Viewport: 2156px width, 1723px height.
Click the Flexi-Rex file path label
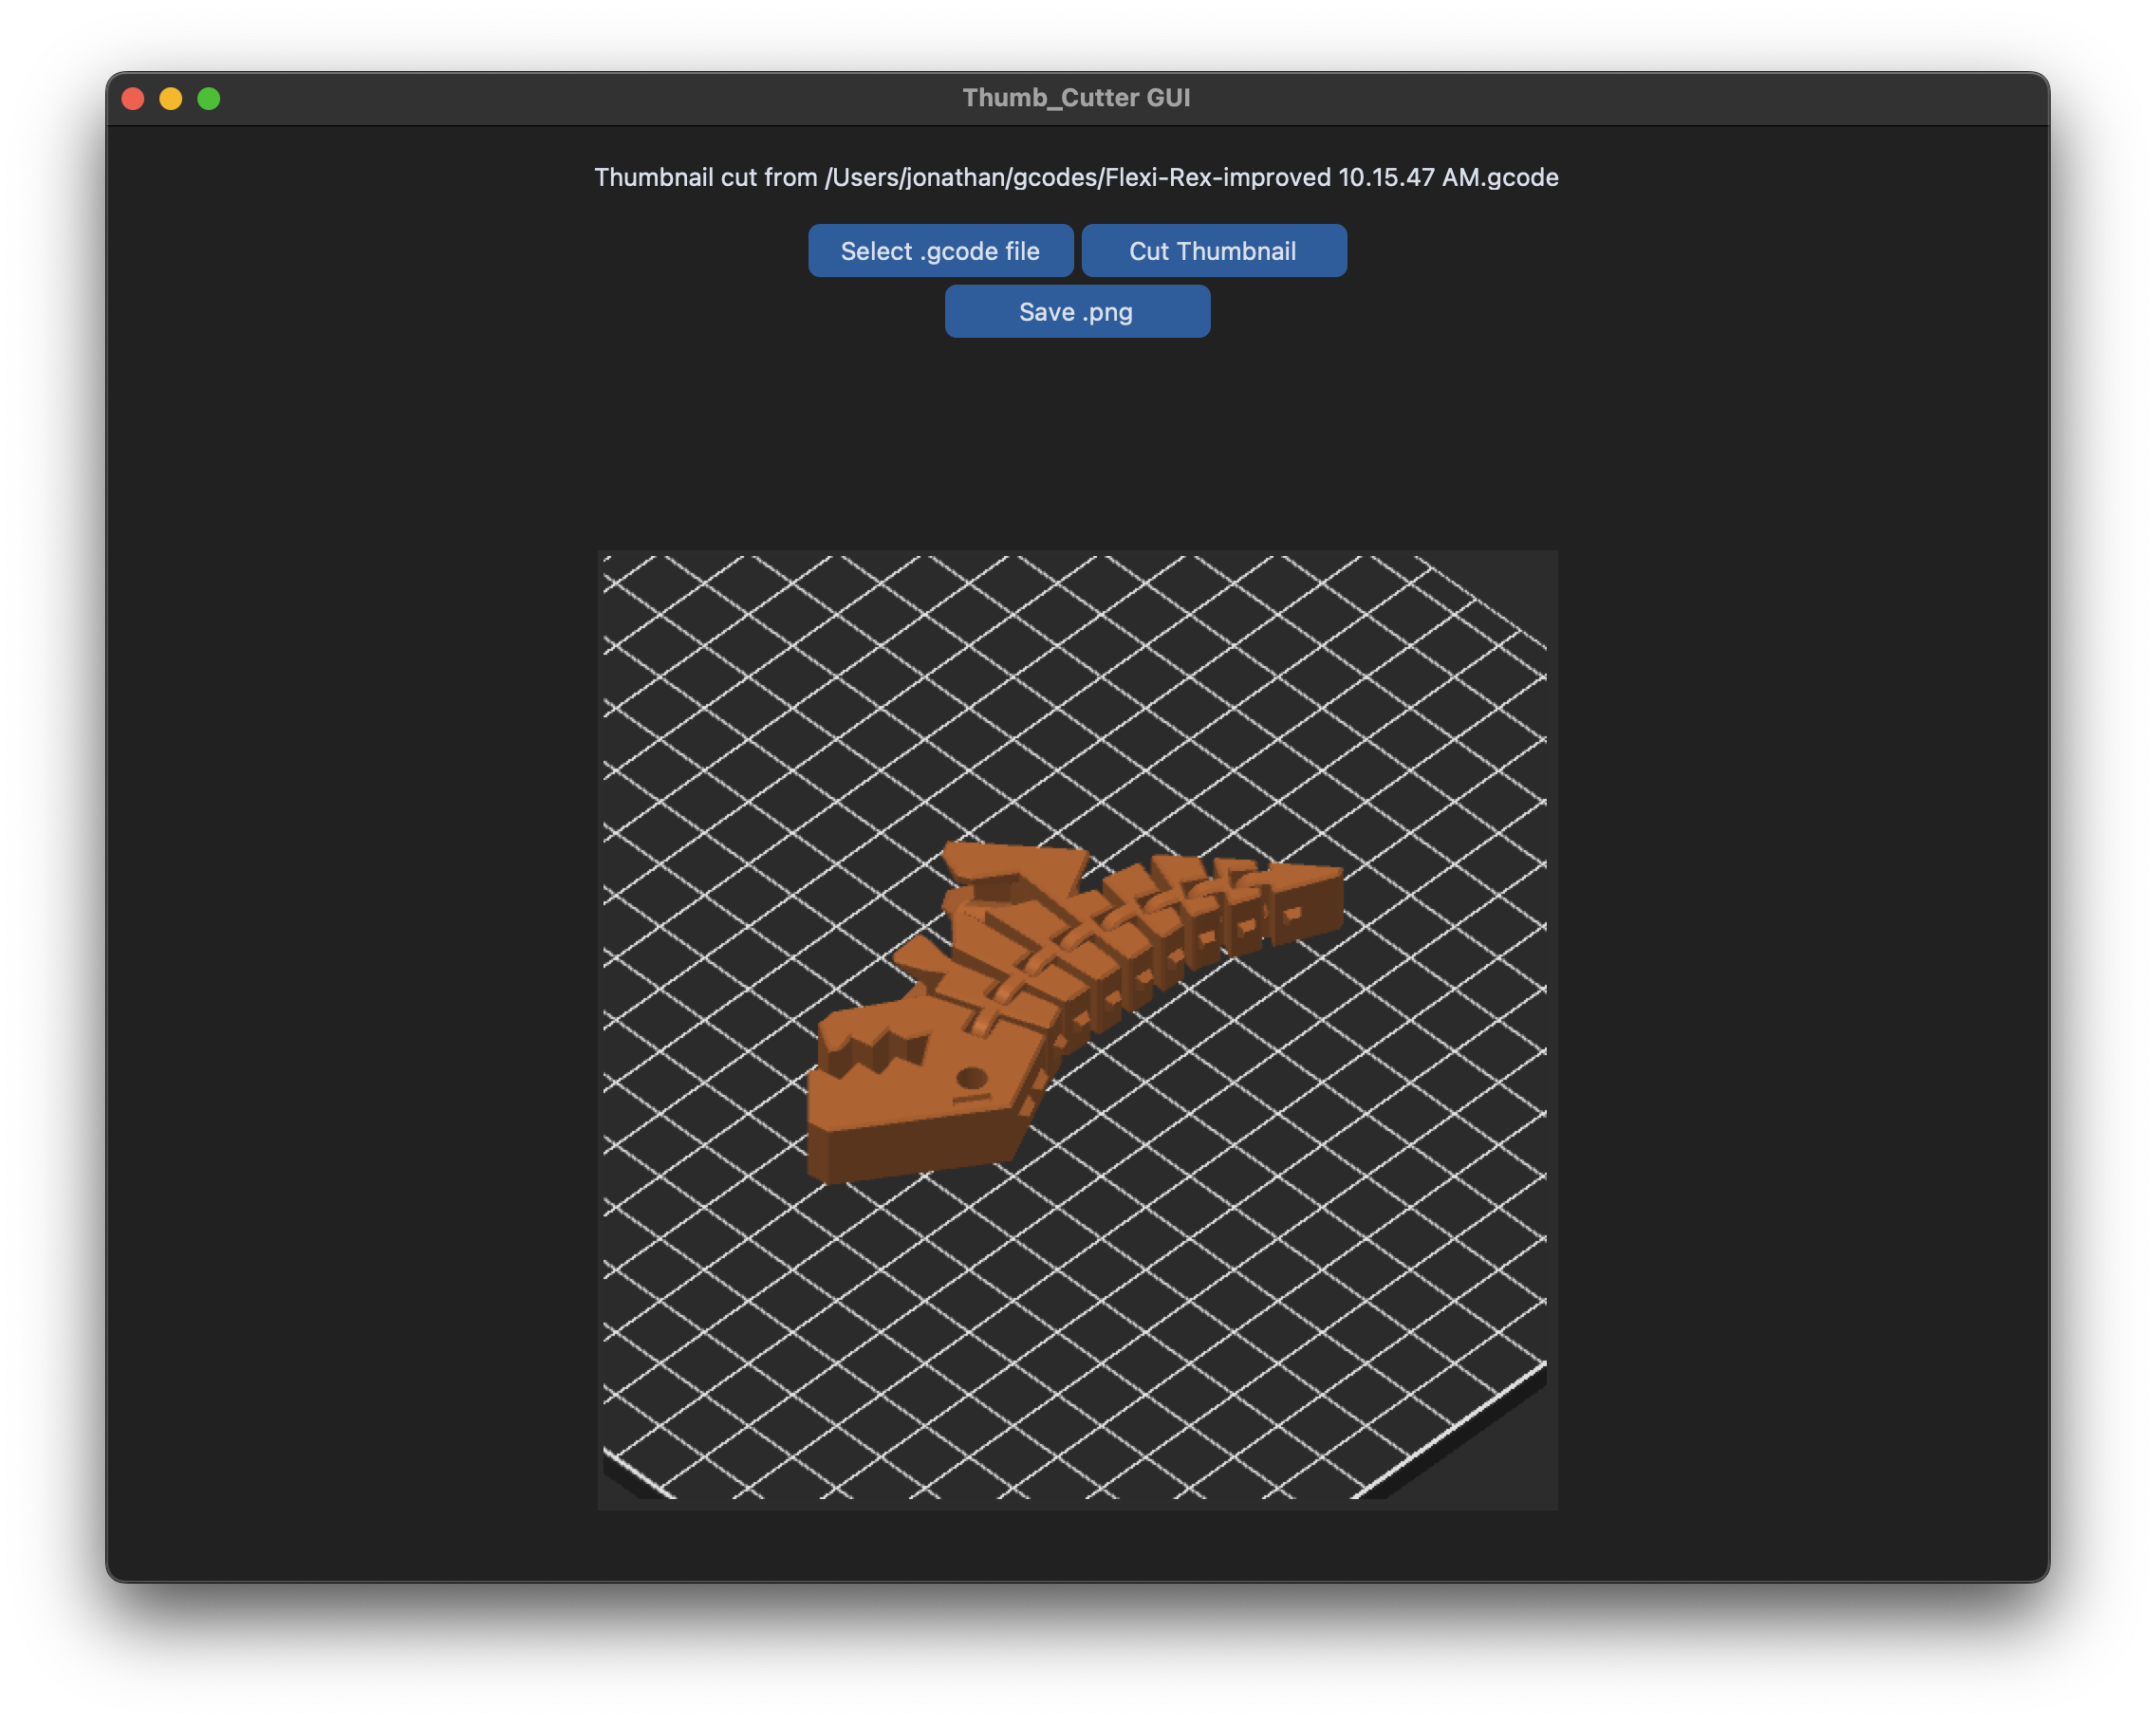[1076, 177]
